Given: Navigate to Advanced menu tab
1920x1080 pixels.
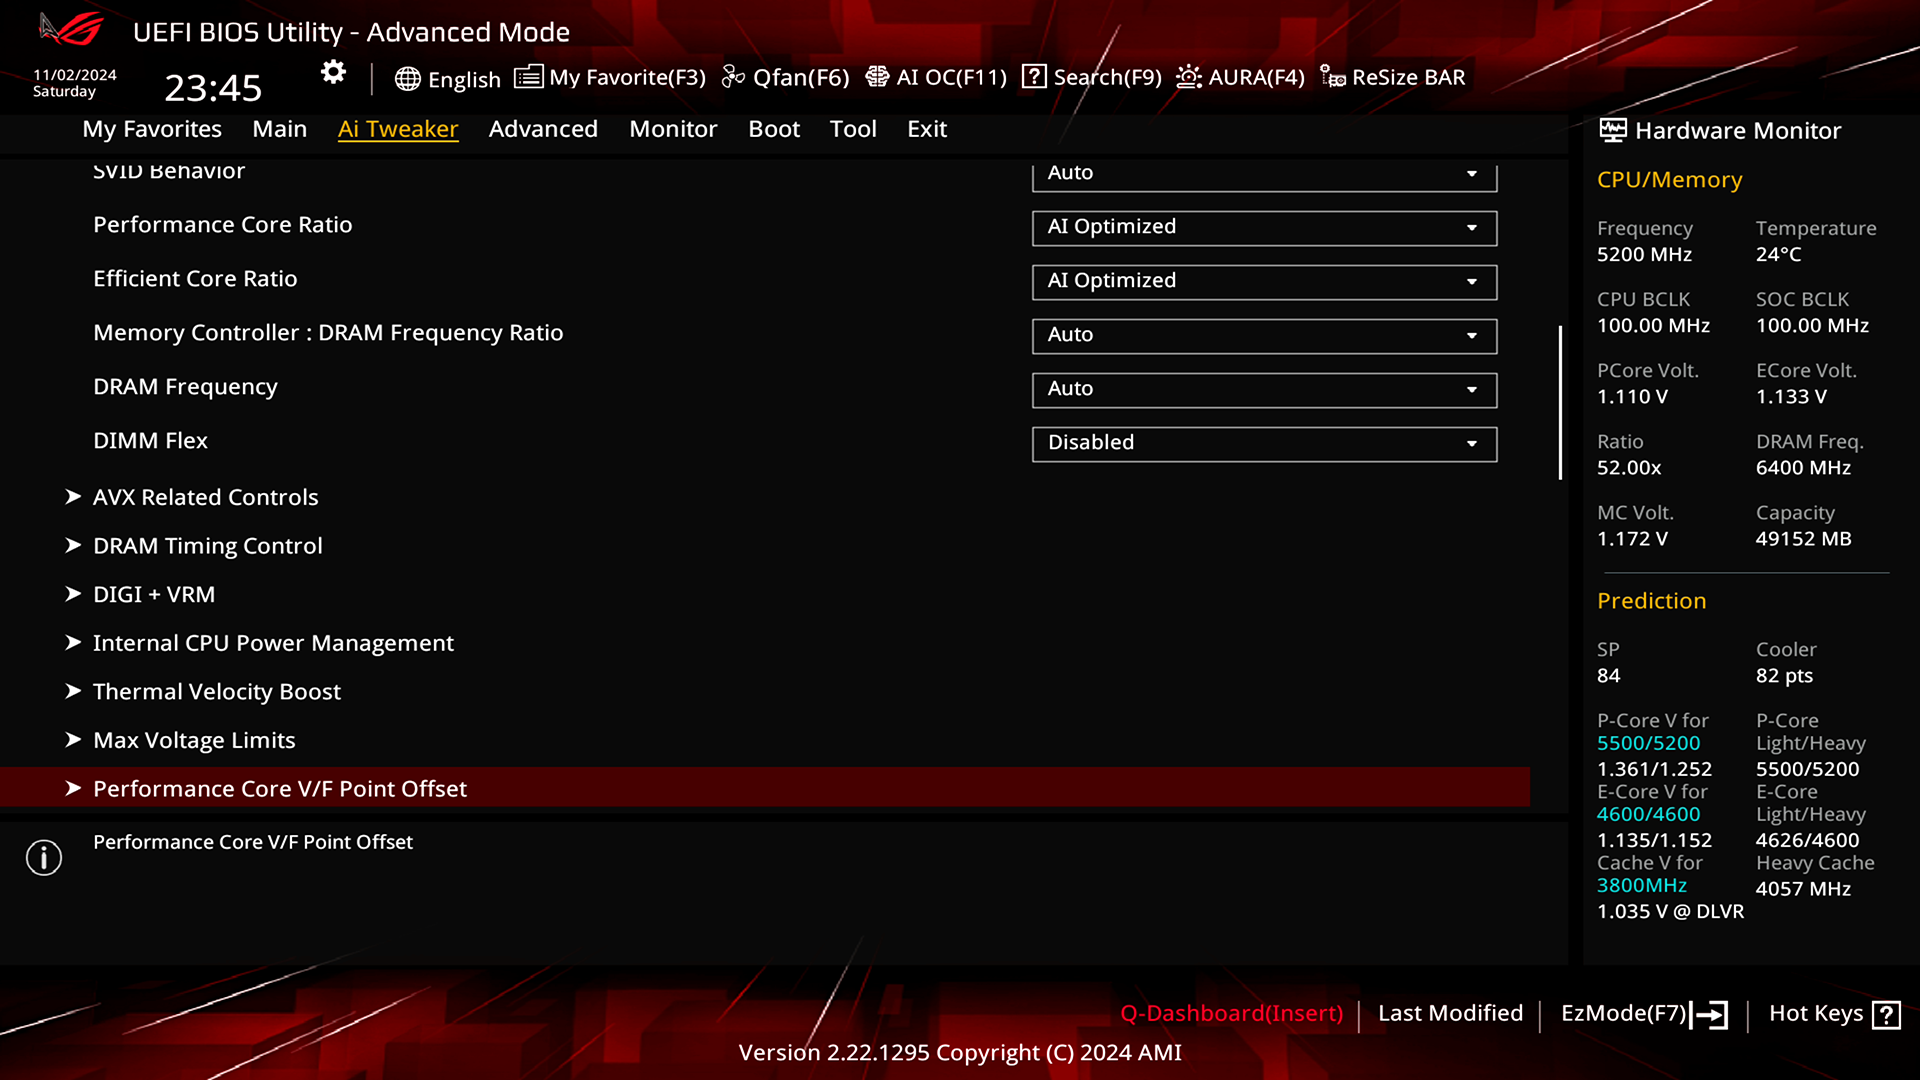Looking at the screenshot, I should [543, 128].
